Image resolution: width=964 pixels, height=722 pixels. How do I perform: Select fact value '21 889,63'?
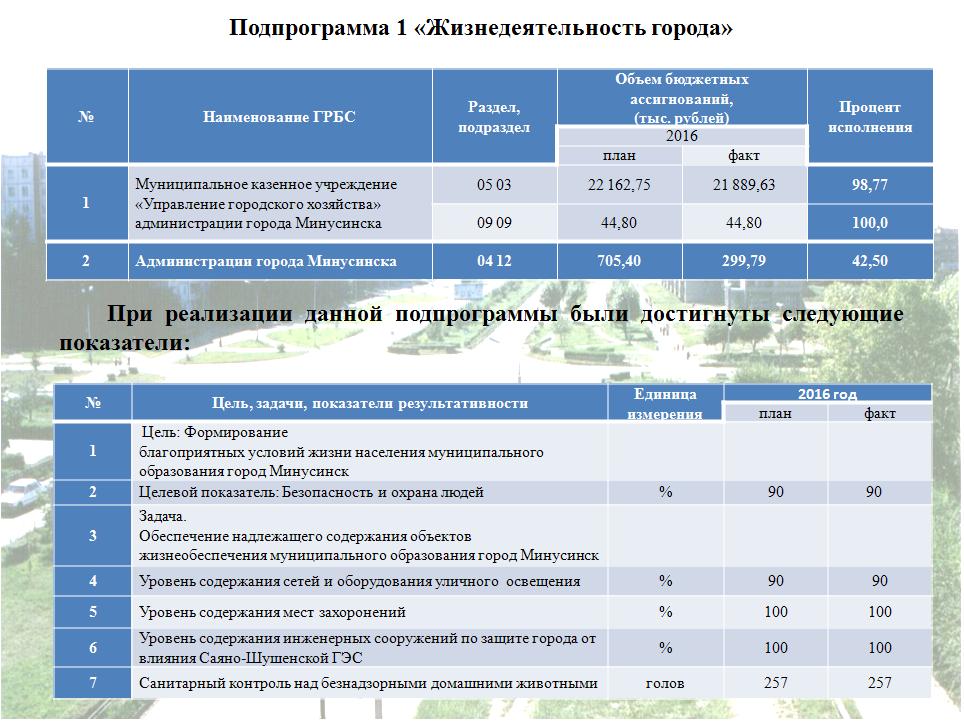point(744,184)
